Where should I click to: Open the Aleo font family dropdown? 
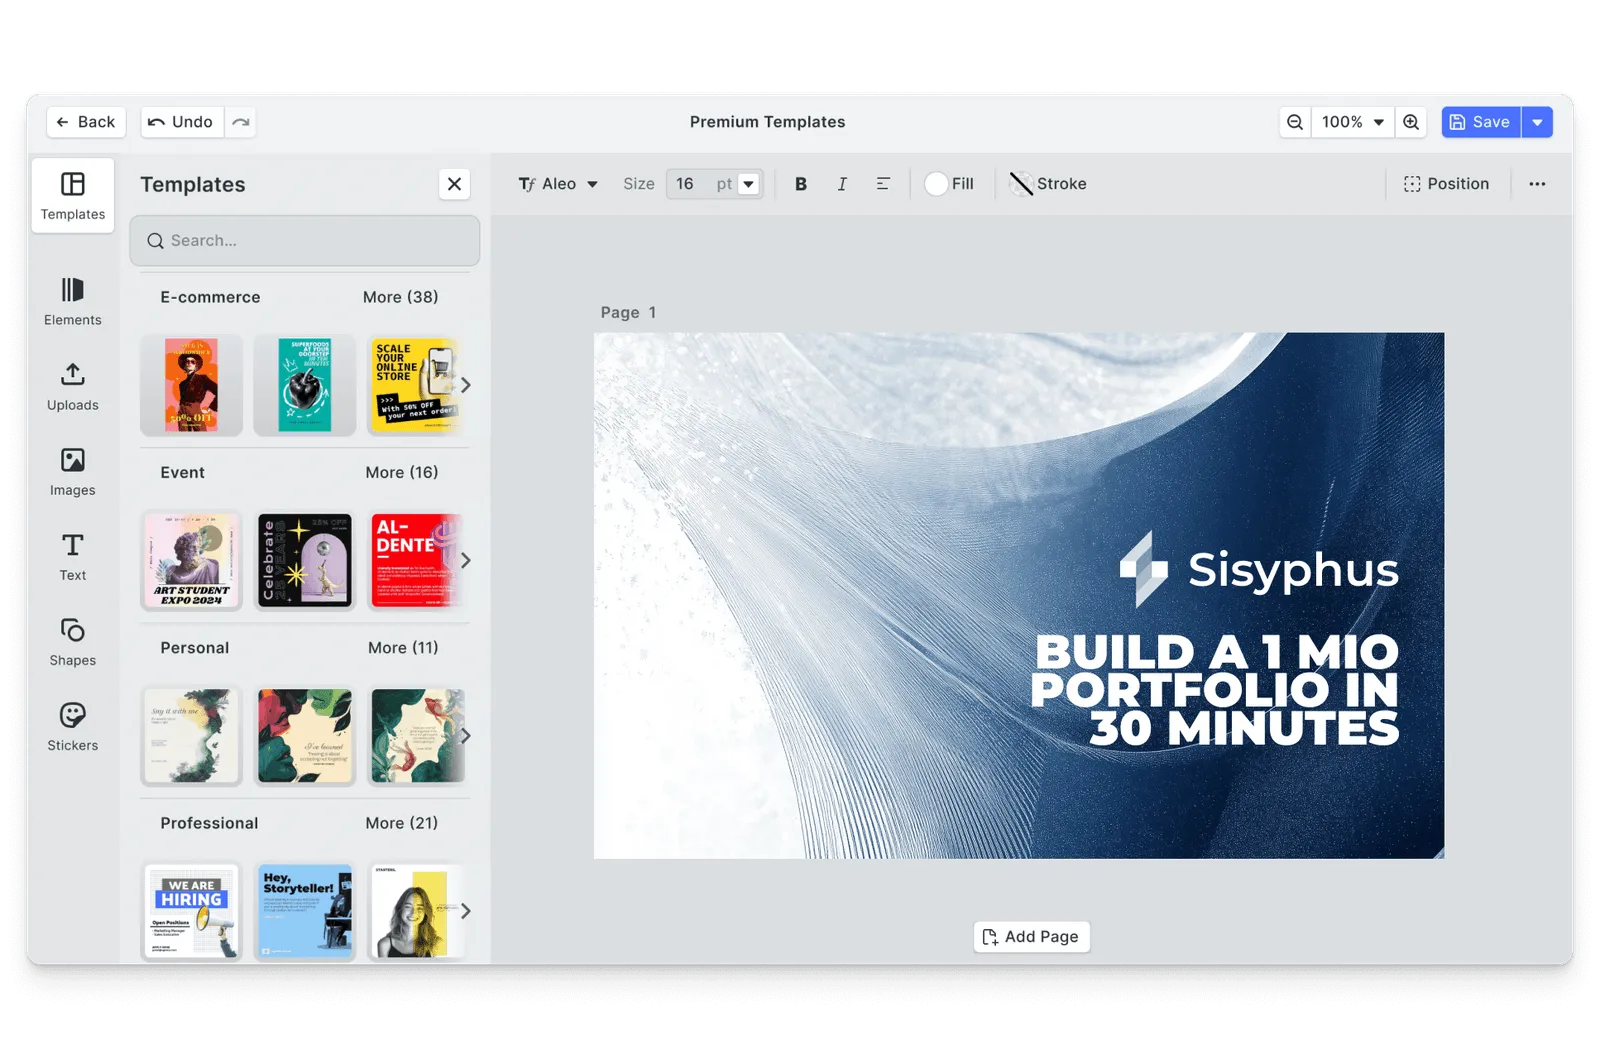coord(558,184)
